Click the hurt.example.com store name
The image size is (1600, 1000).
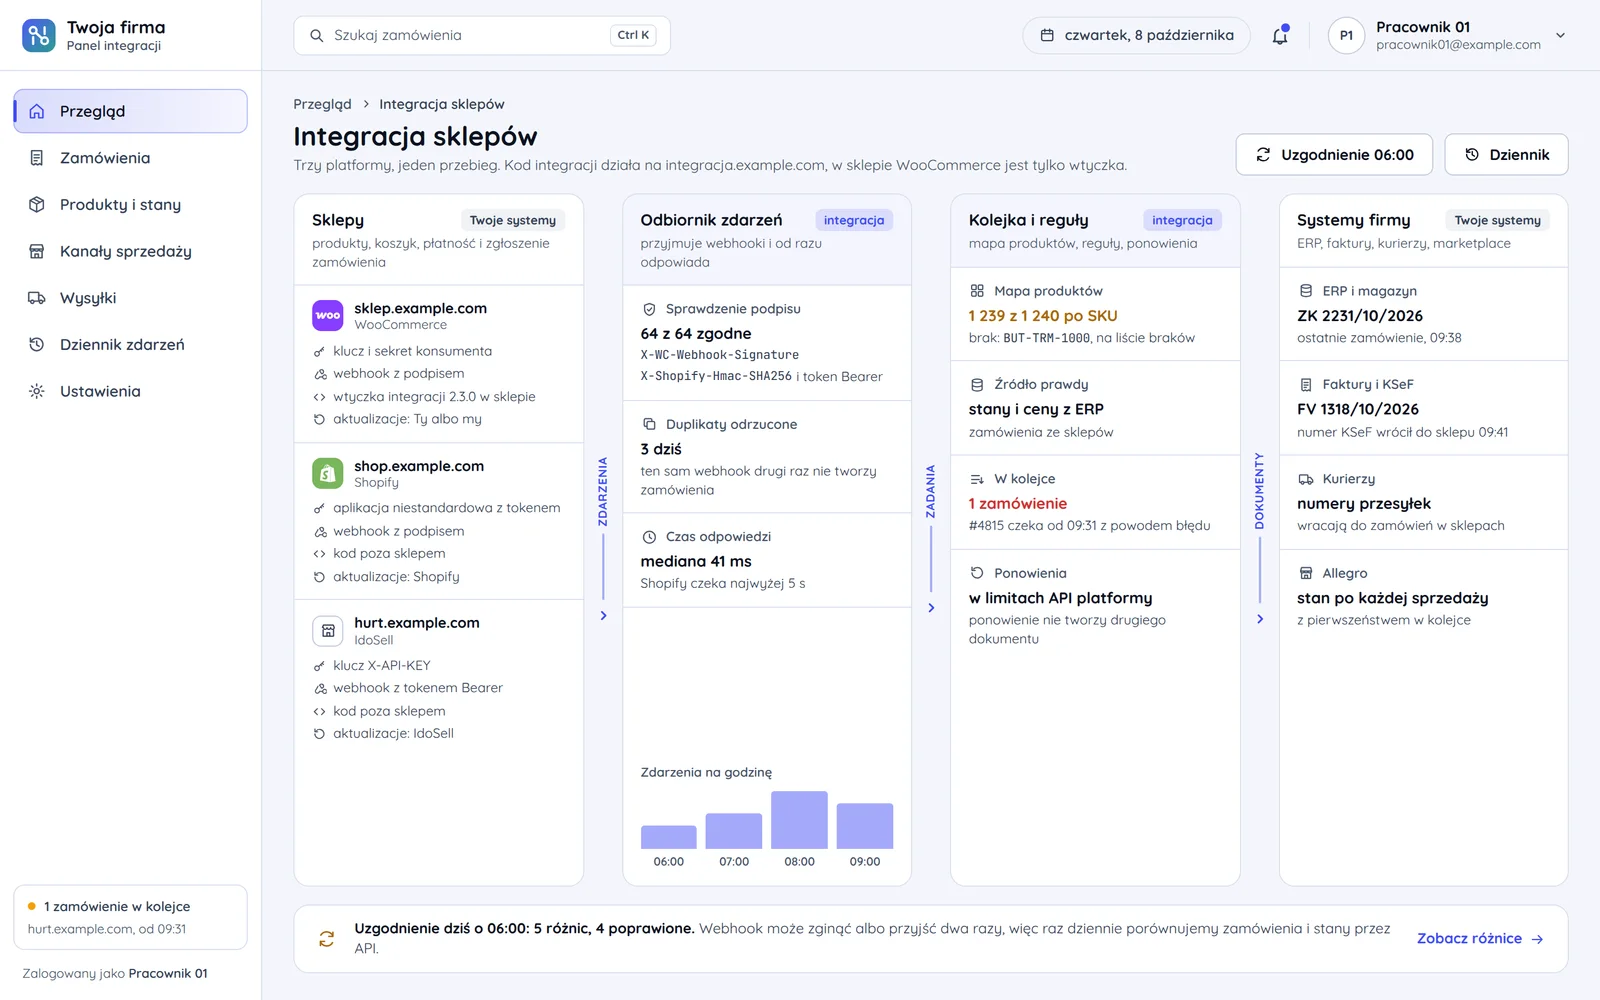[x=417, y=623]
